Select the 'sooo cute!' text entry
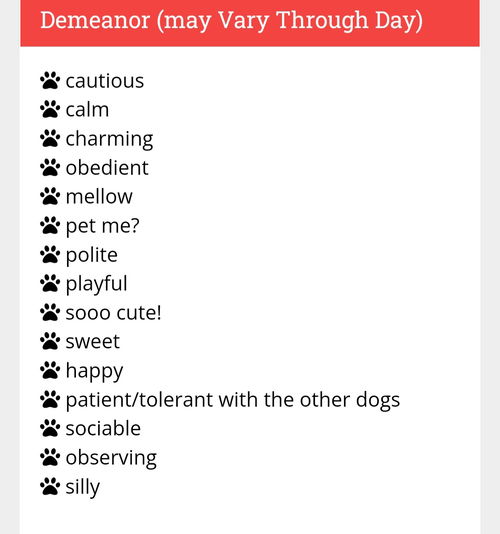The width and height of the screenshot is (500, 534). click(113, 313)
